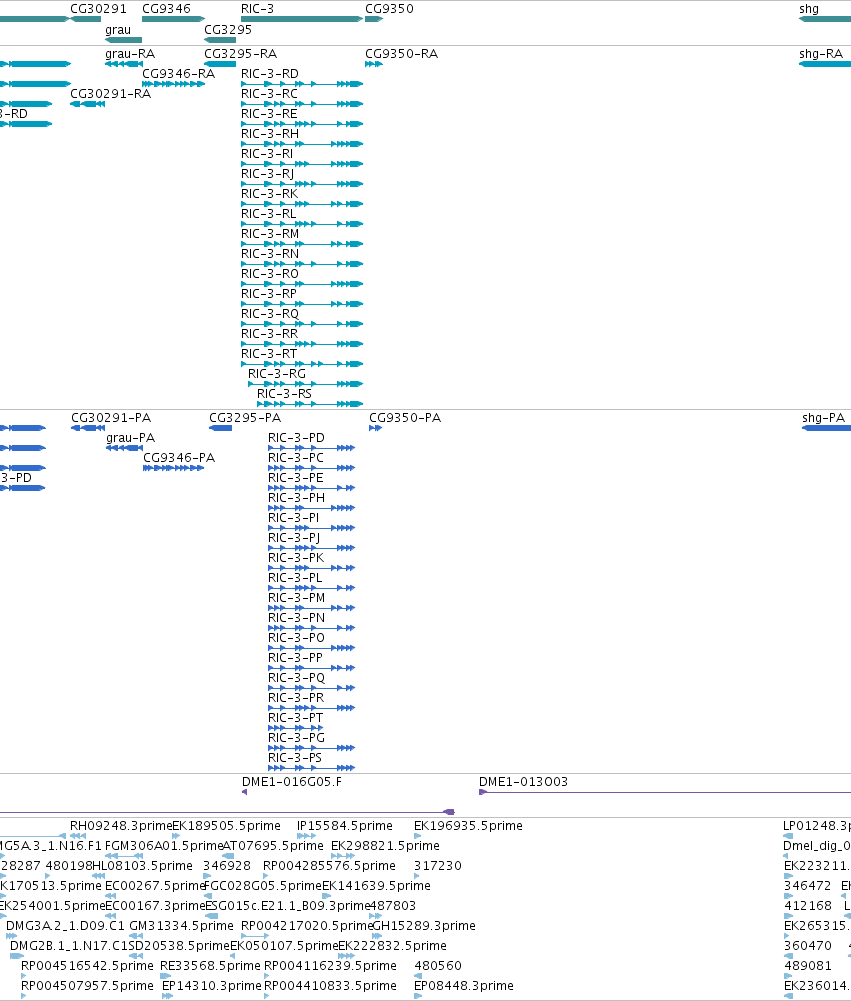Select transcript RIC-3-RL

302,224
